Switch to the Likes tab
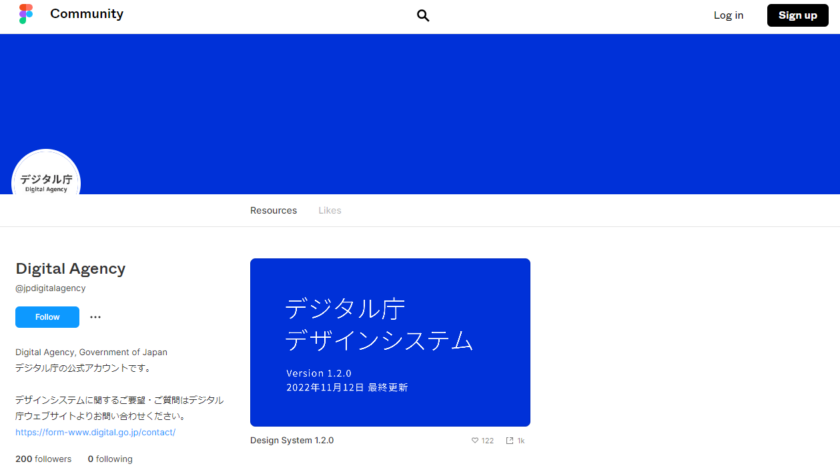 [x=329, y=211]
